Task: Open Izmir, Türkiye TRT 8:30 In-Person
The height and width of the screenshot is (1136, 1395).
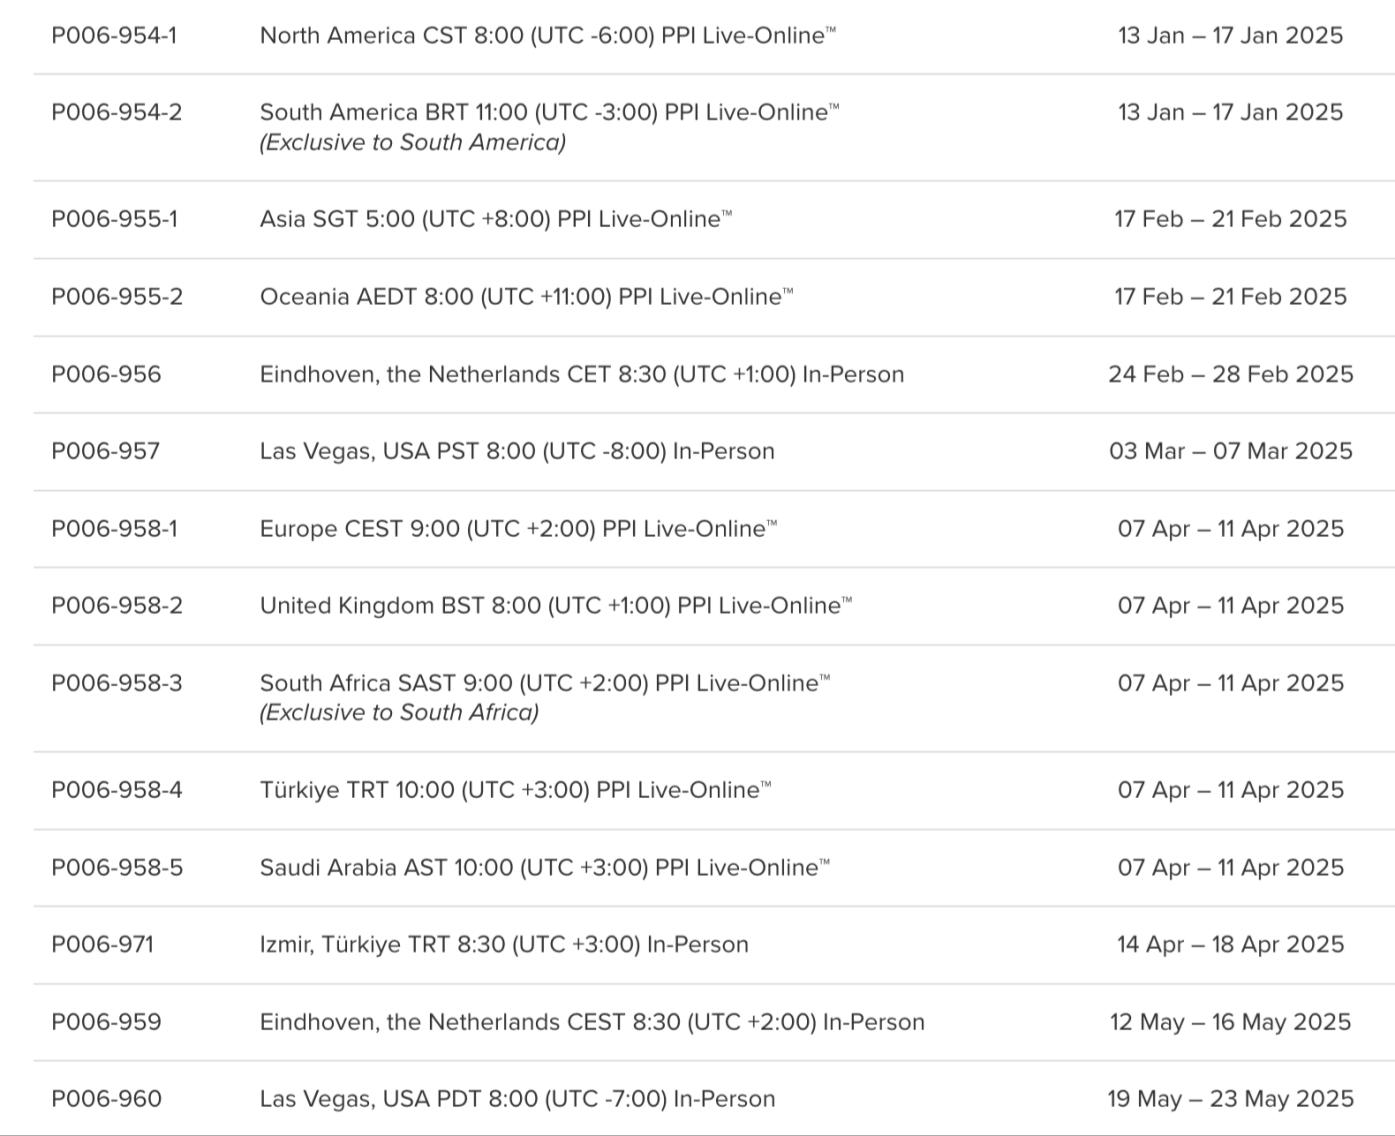Action: click(504, 945)
